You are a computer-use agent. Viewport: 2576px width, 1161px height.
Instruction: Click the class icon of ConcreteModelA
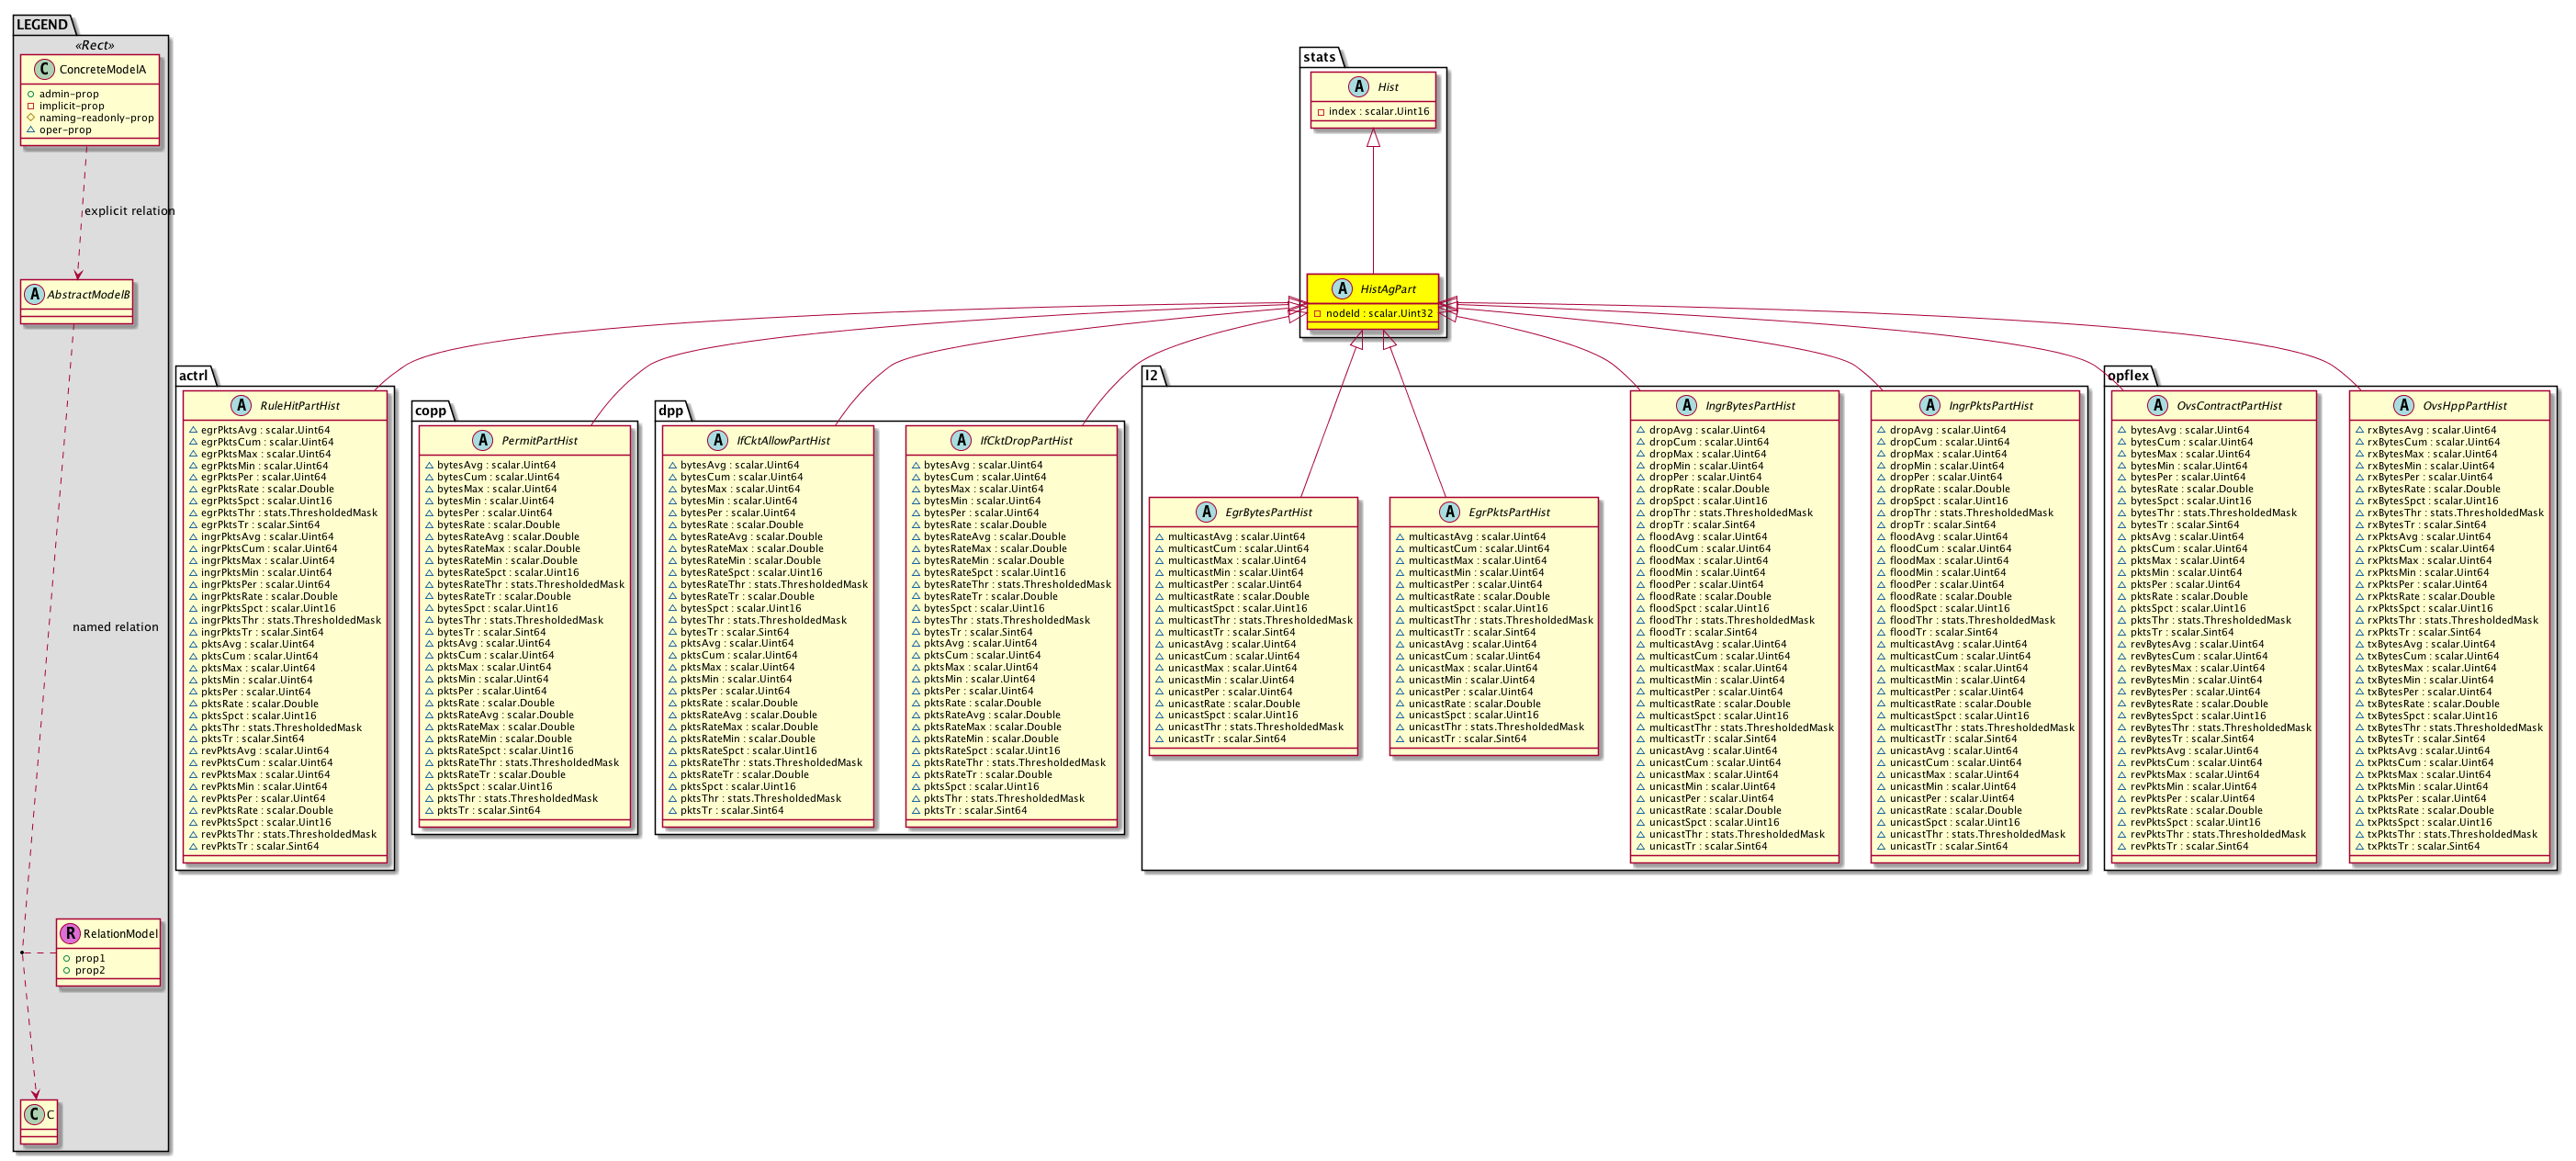[x=43, y=69]
